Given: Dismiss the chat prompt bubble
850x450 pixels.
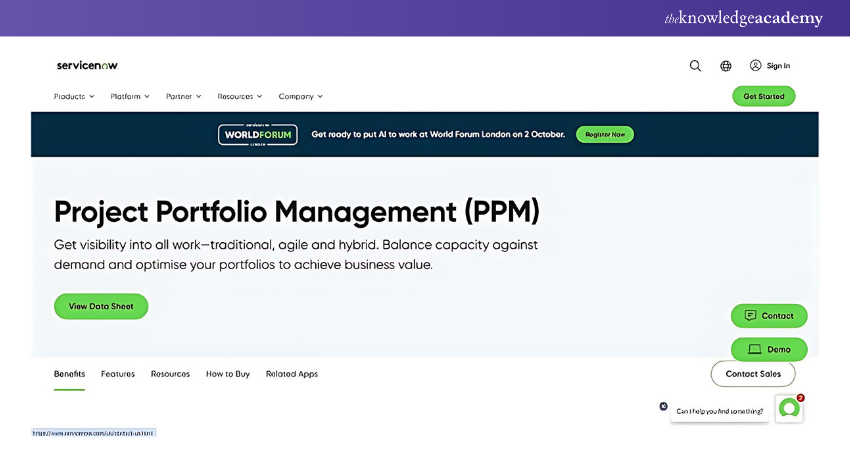Looking at the screenshot, I should [x=663, y=406].
